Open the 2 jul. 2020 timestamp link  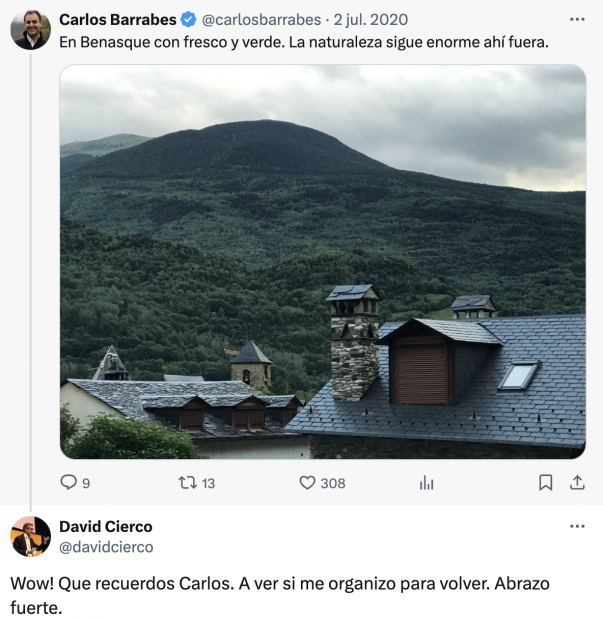[370, 19]
